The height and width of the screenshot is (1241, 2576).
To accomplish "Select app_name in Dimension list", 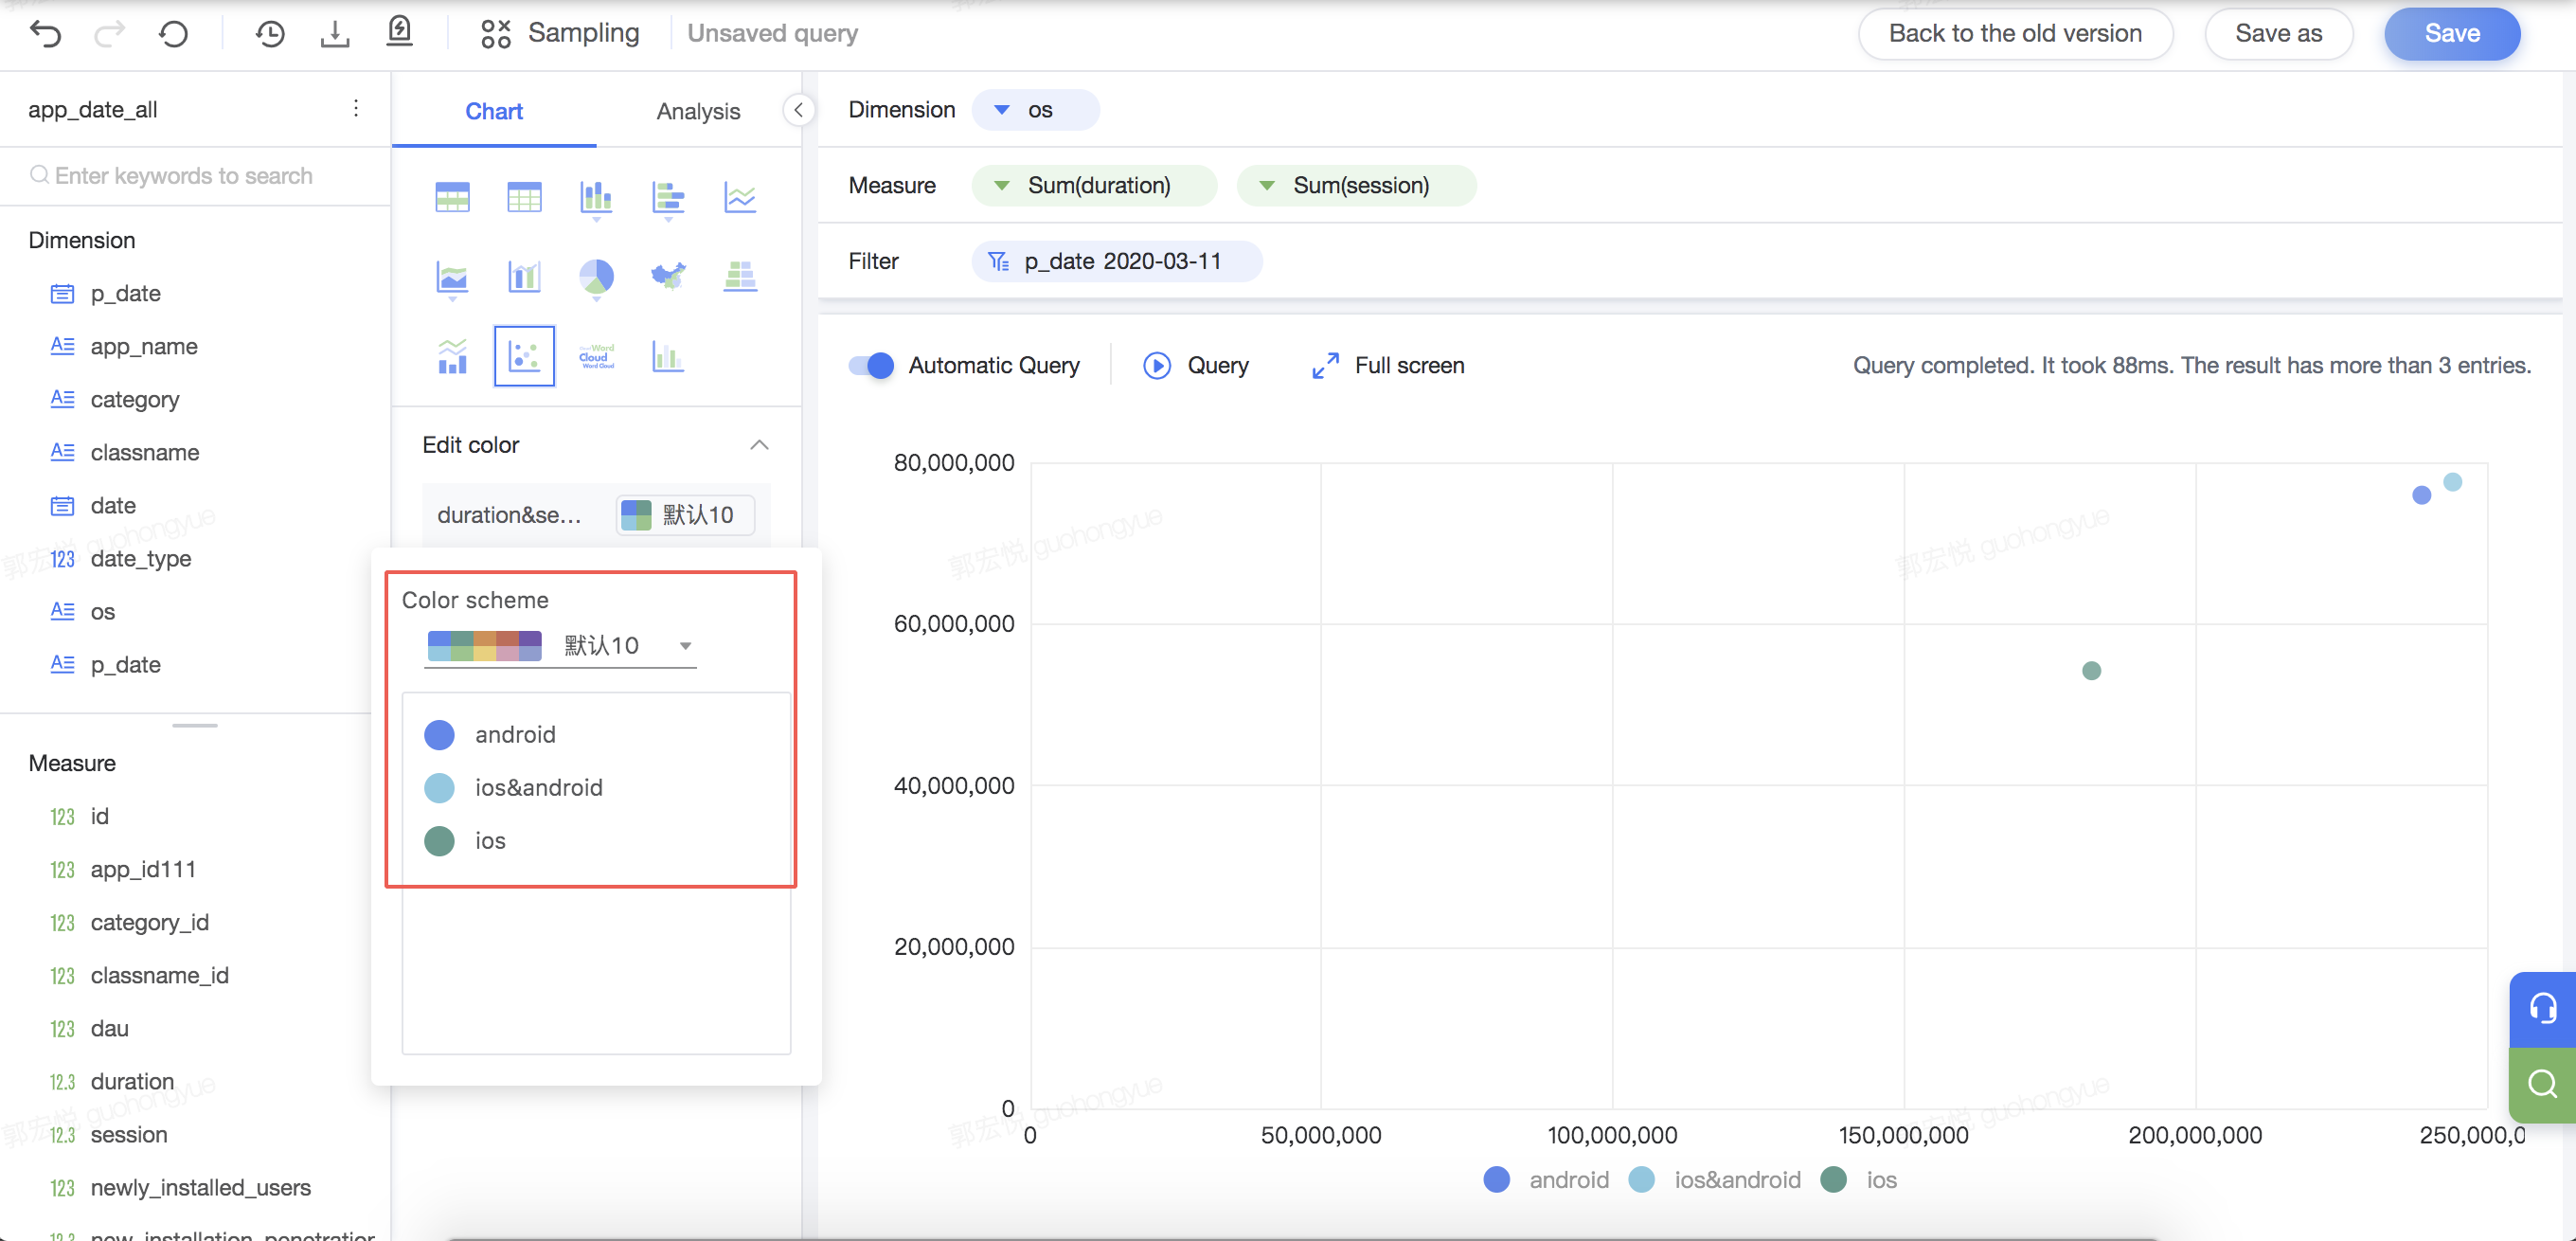I will coord(144,346).
